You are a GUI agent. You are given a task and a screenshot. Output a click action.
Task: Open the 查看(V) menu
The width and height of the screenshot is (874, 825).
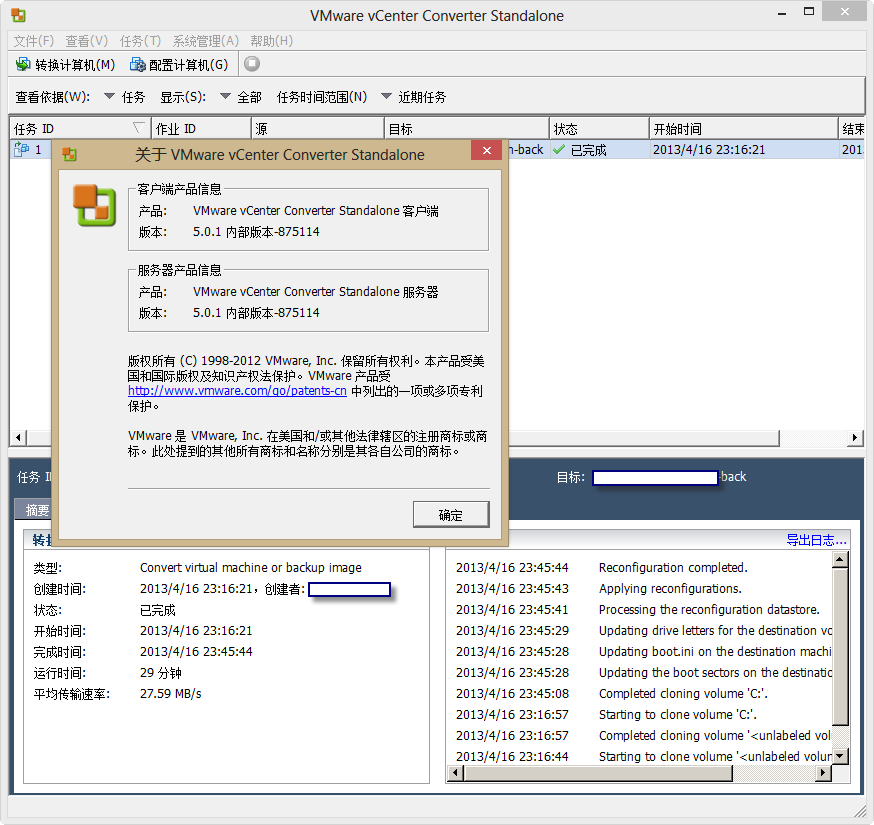86,41
